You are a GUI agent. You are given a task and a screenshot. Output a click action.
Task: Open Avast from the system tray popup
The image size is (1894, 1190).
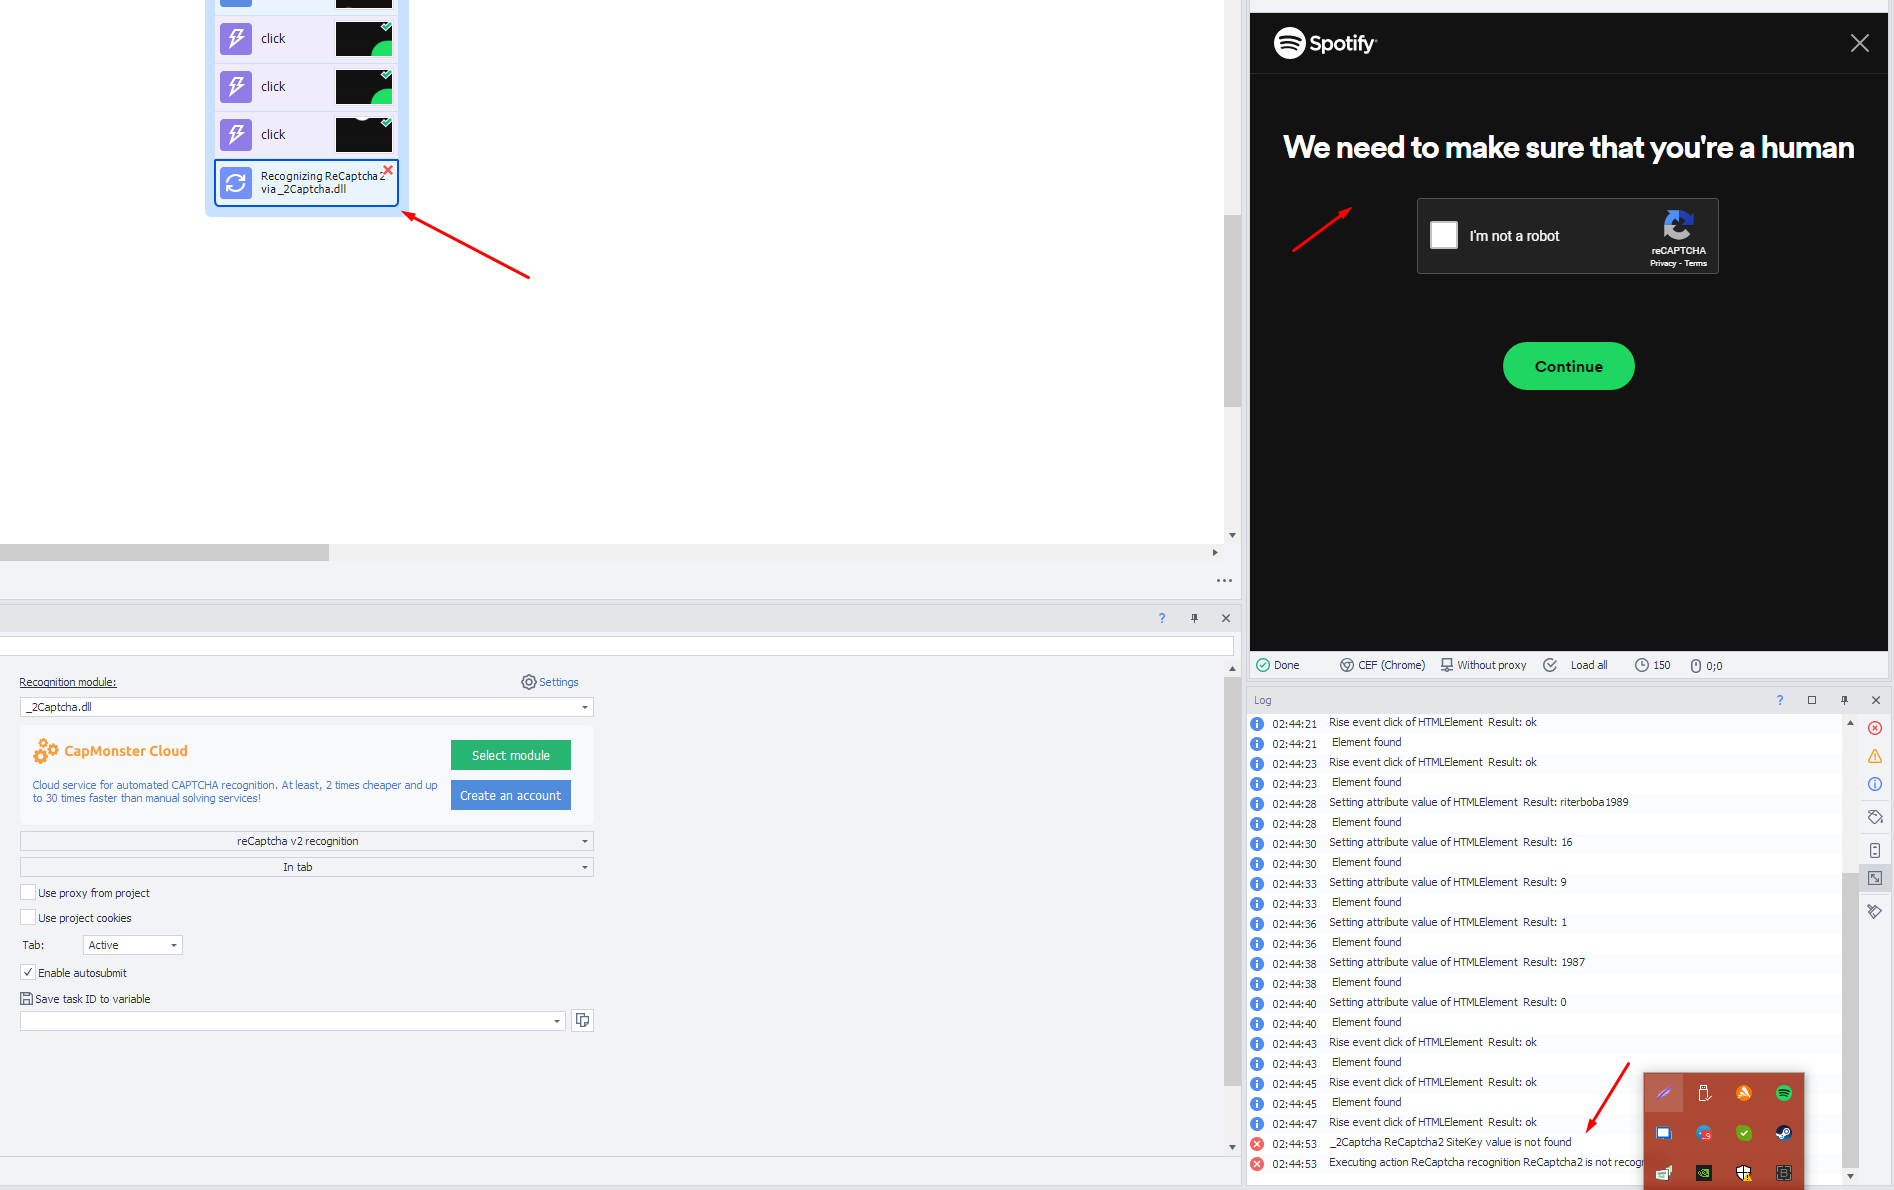click(1744, 1093)
